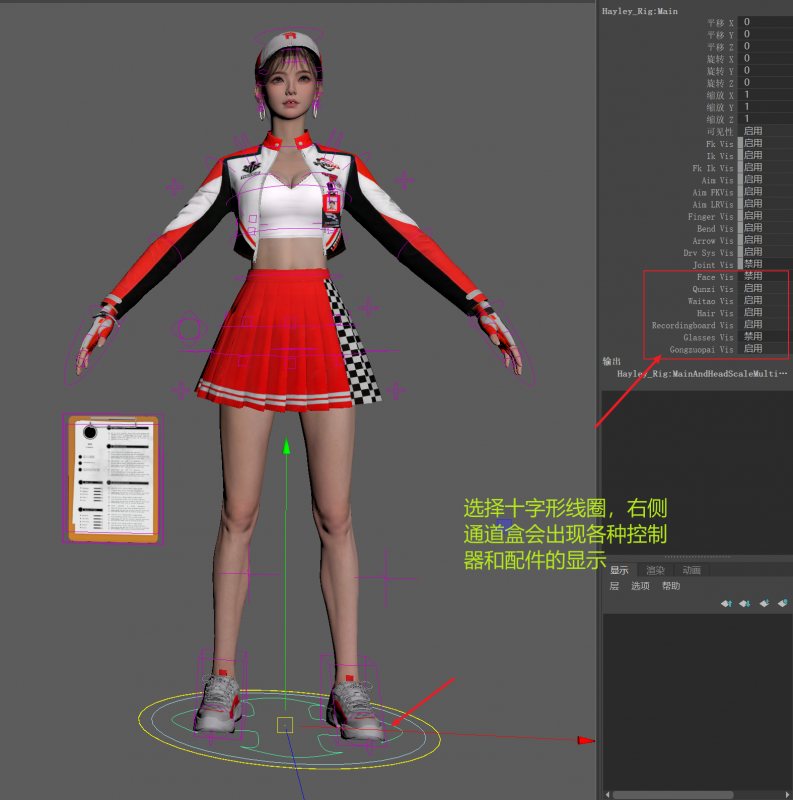
Task: Open the Ik Vis value dropdown
Action: pos(765,155)
